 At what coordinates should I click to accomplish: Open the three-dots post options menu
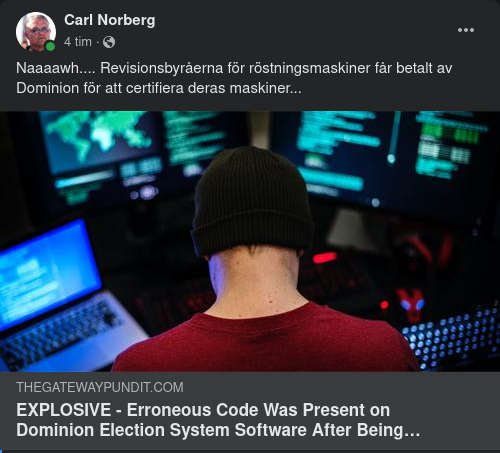click(x=466, y=30)
